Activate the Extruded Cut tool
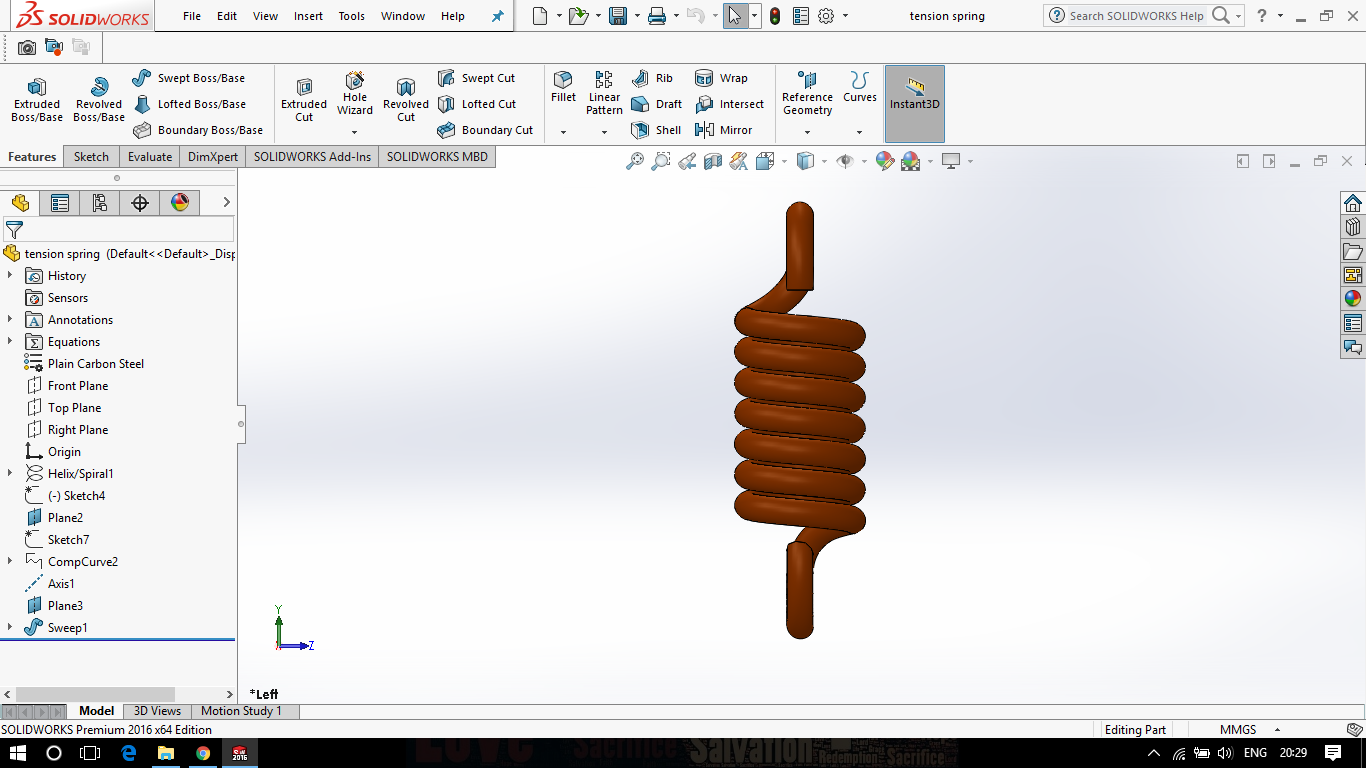Screen dimensions: 1366x768 click(x=304, y=100)
